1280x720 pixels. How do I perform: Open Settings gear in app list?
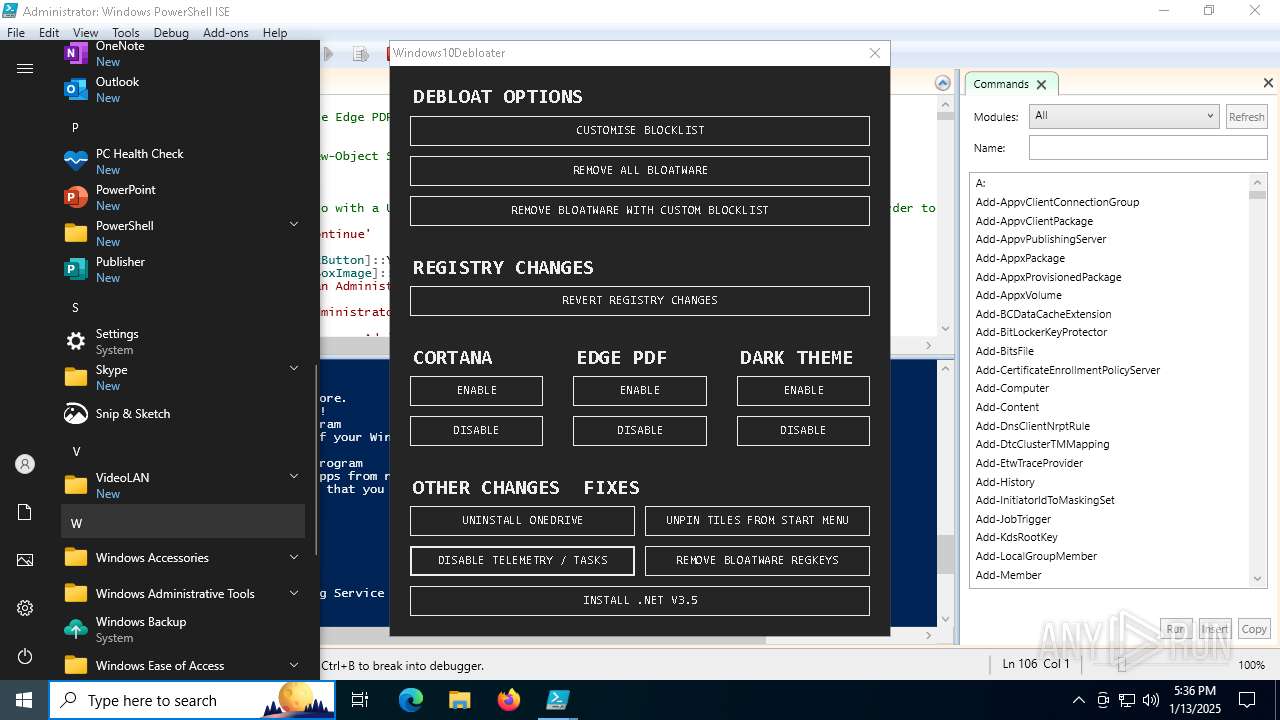pos(76,341)
